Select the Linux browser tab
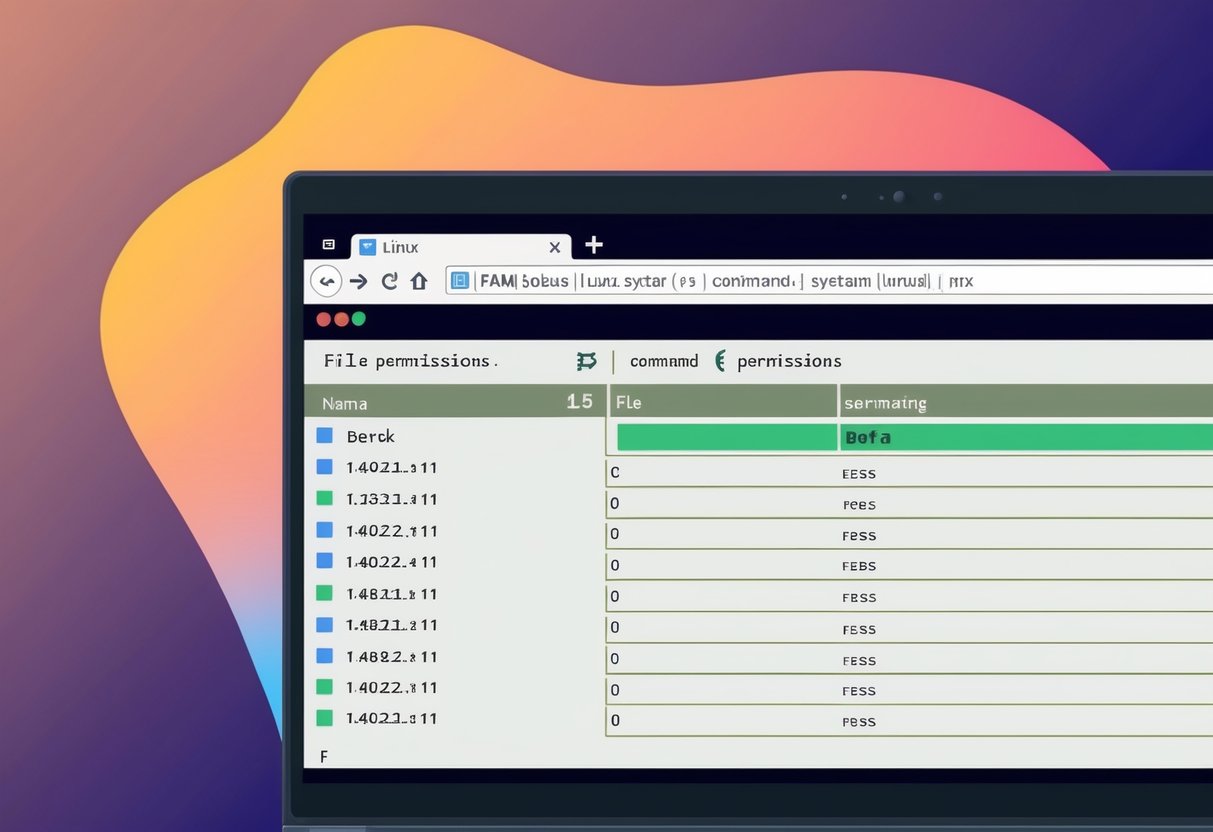Image resolution: width=1213 pixels, height=832 pixels. tap(399, 246)
